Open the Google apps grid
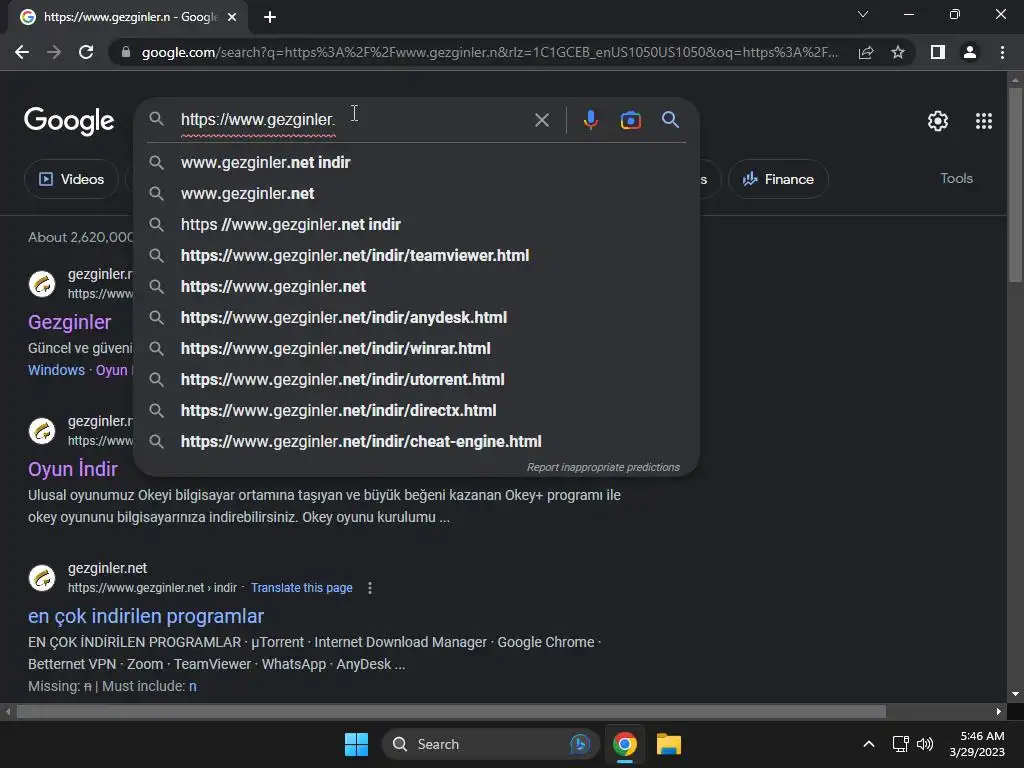The height and width of the screenshot is (768, 1024). tap(984, 121)
